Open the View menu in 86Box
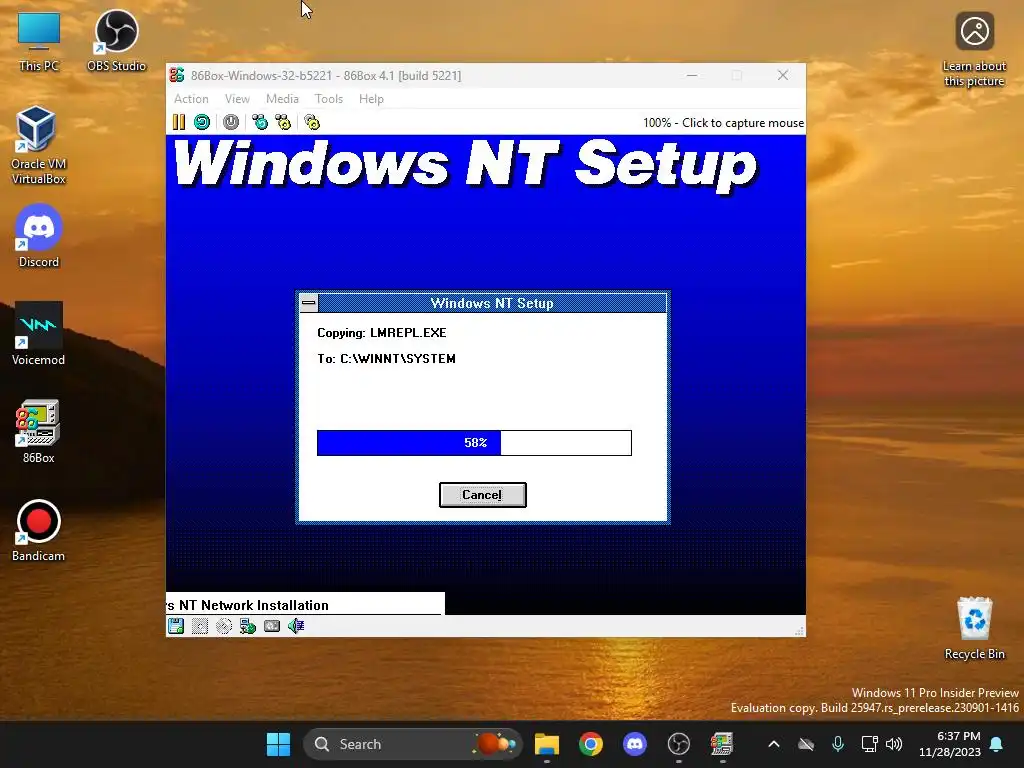This screenshot has width=1024, height=768. 237,99
